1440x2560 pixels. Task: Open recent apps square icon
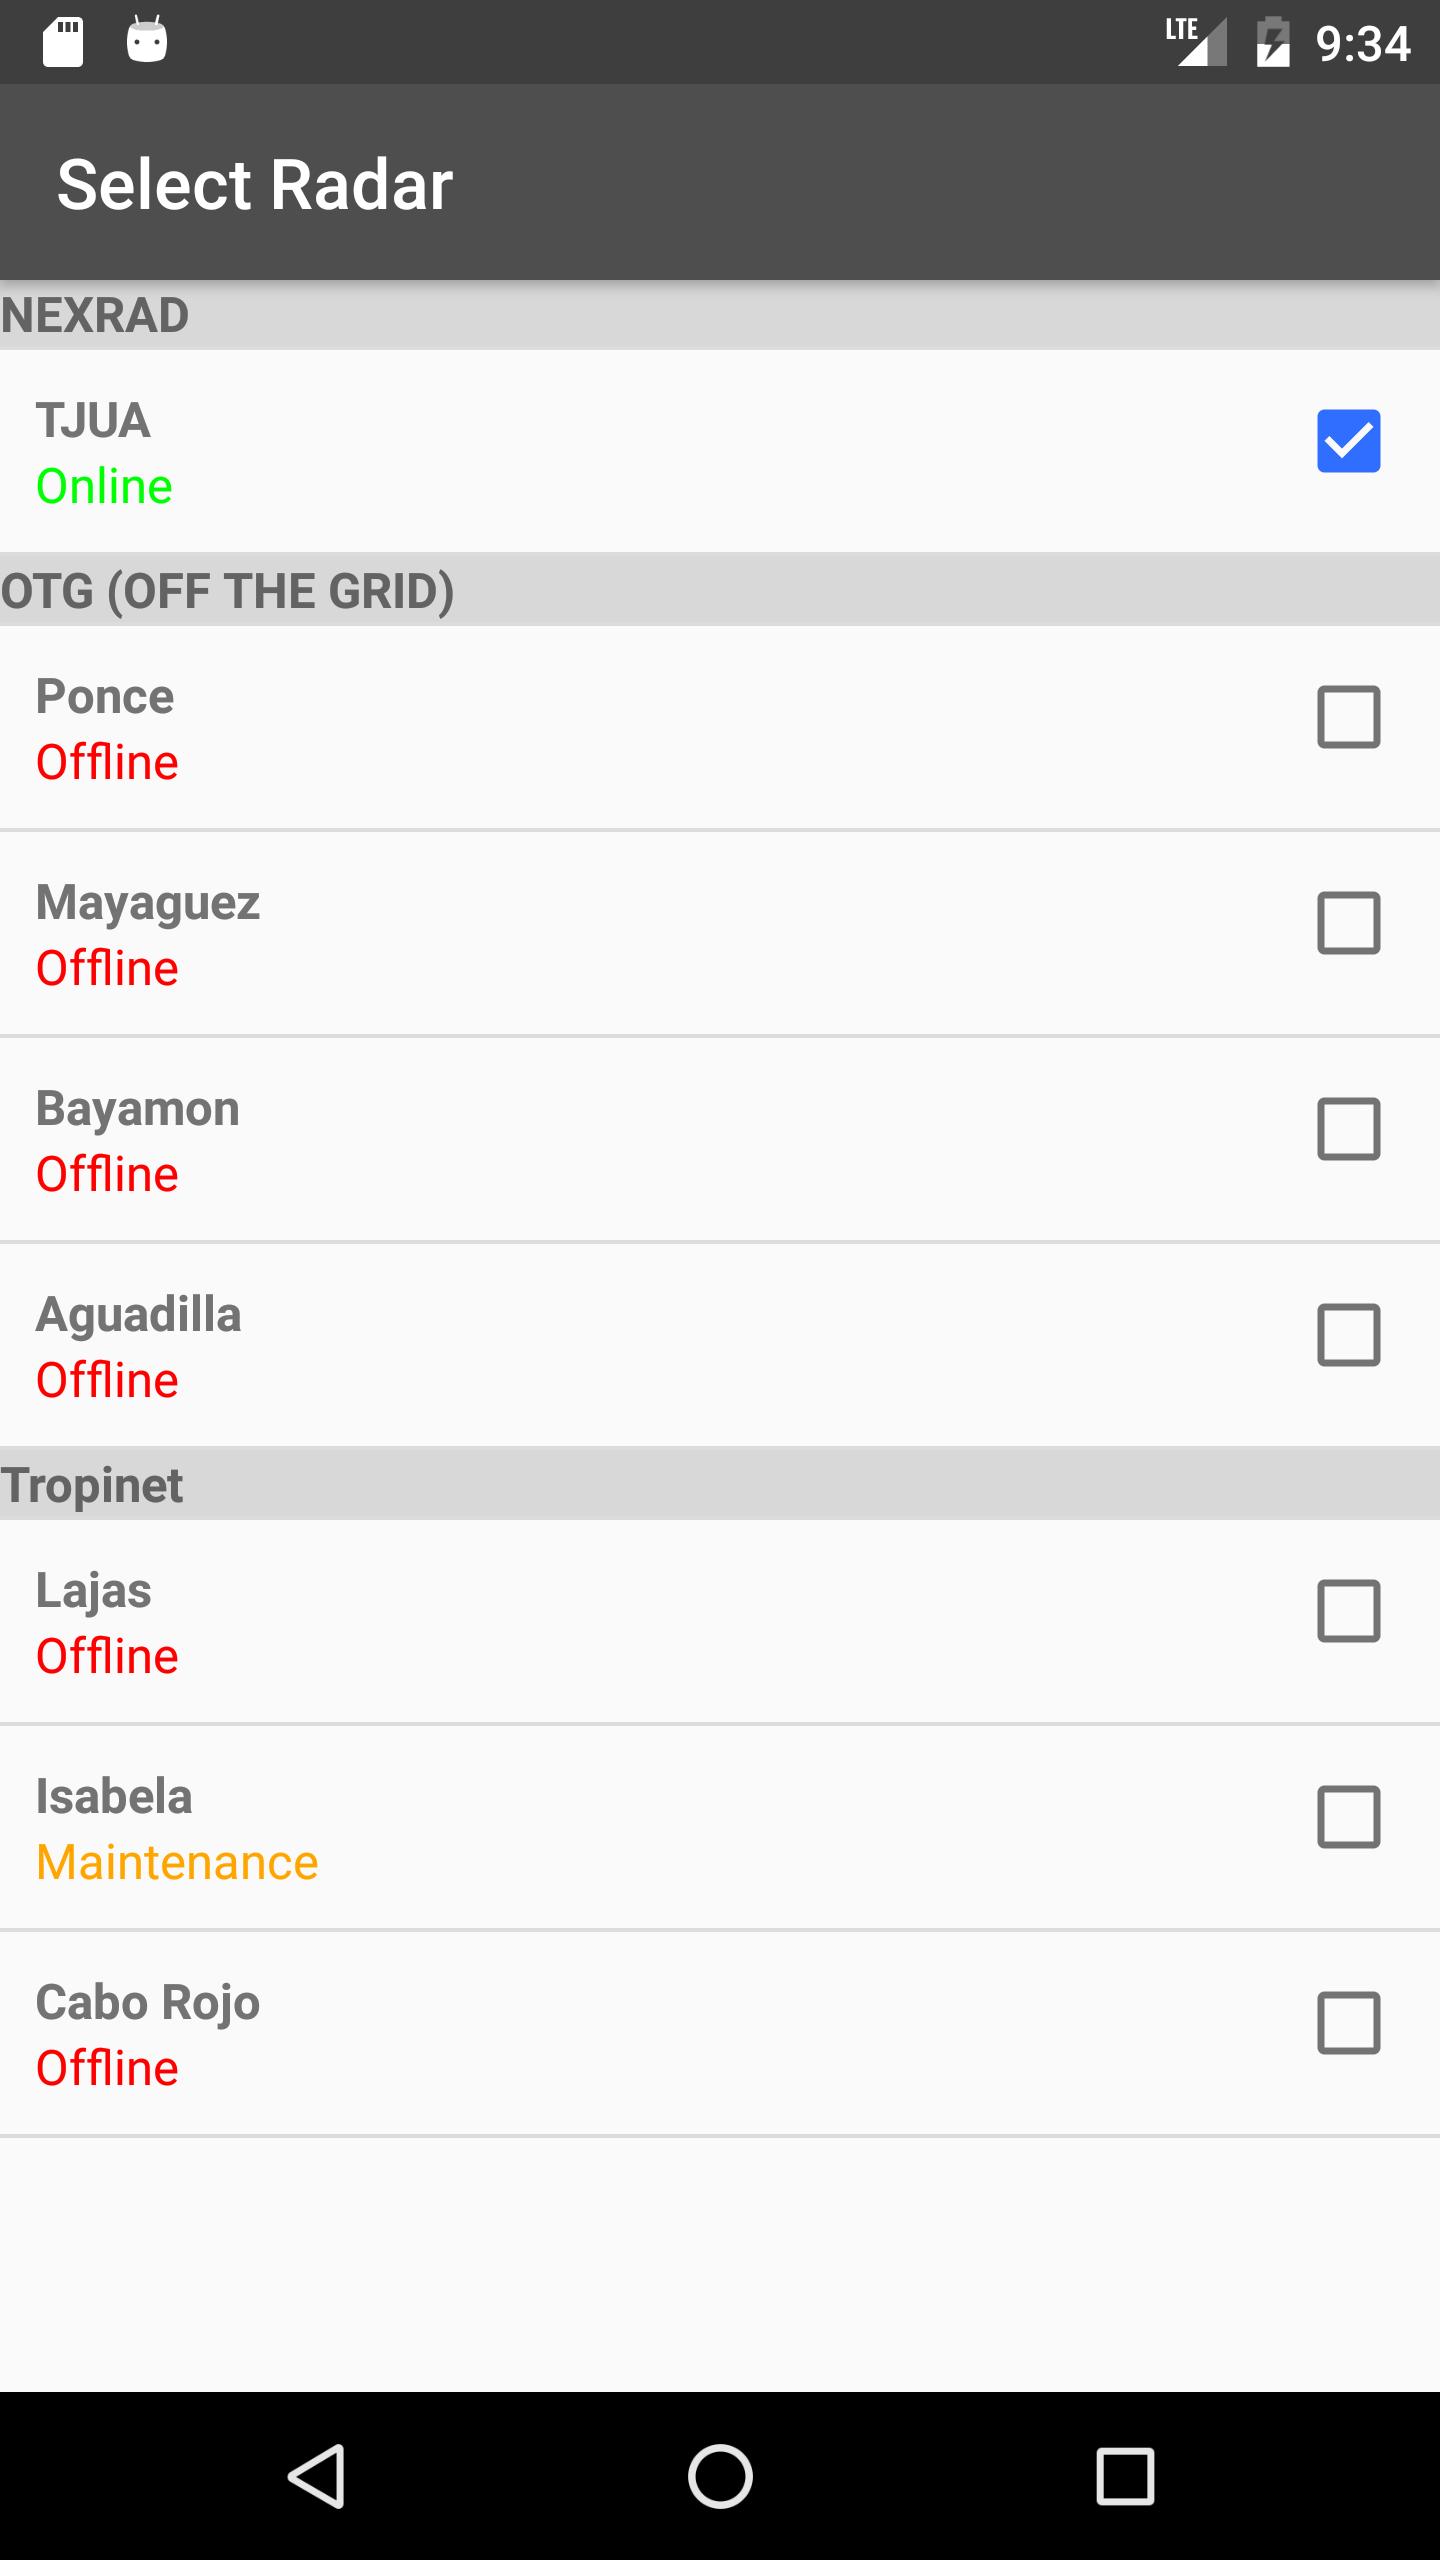coord(1125,2477)
